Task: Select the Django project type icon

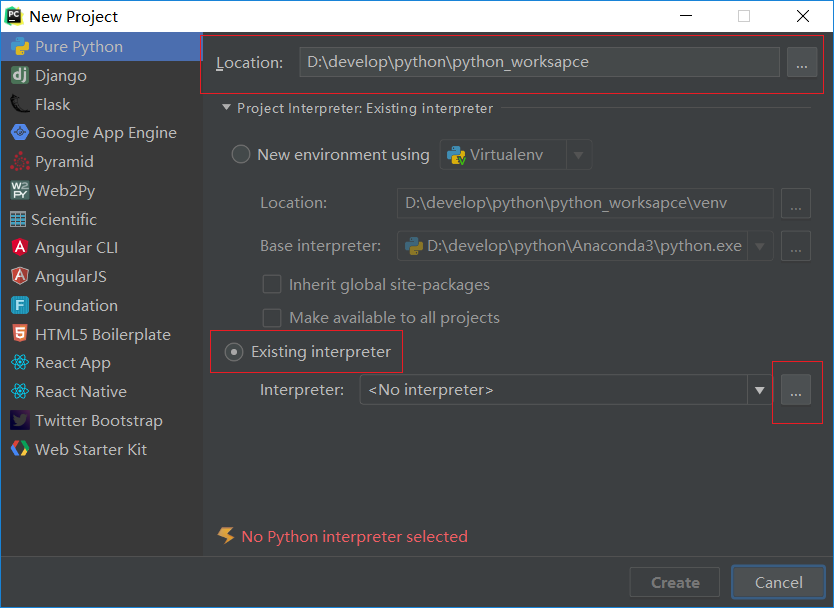Action: [20, 76]
